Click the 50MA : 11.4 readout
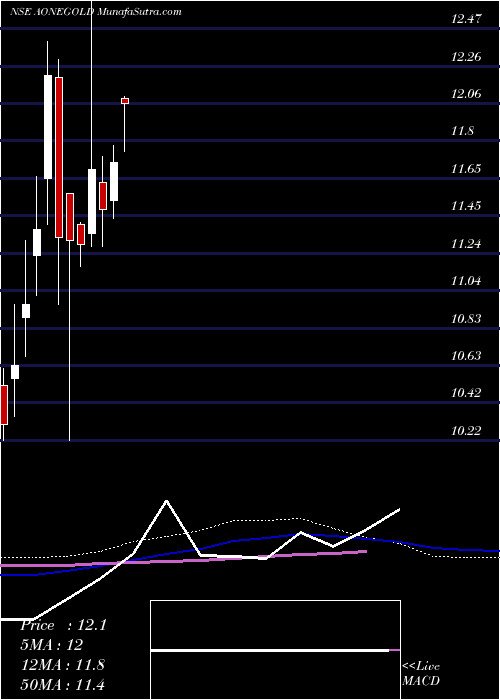 62,684
